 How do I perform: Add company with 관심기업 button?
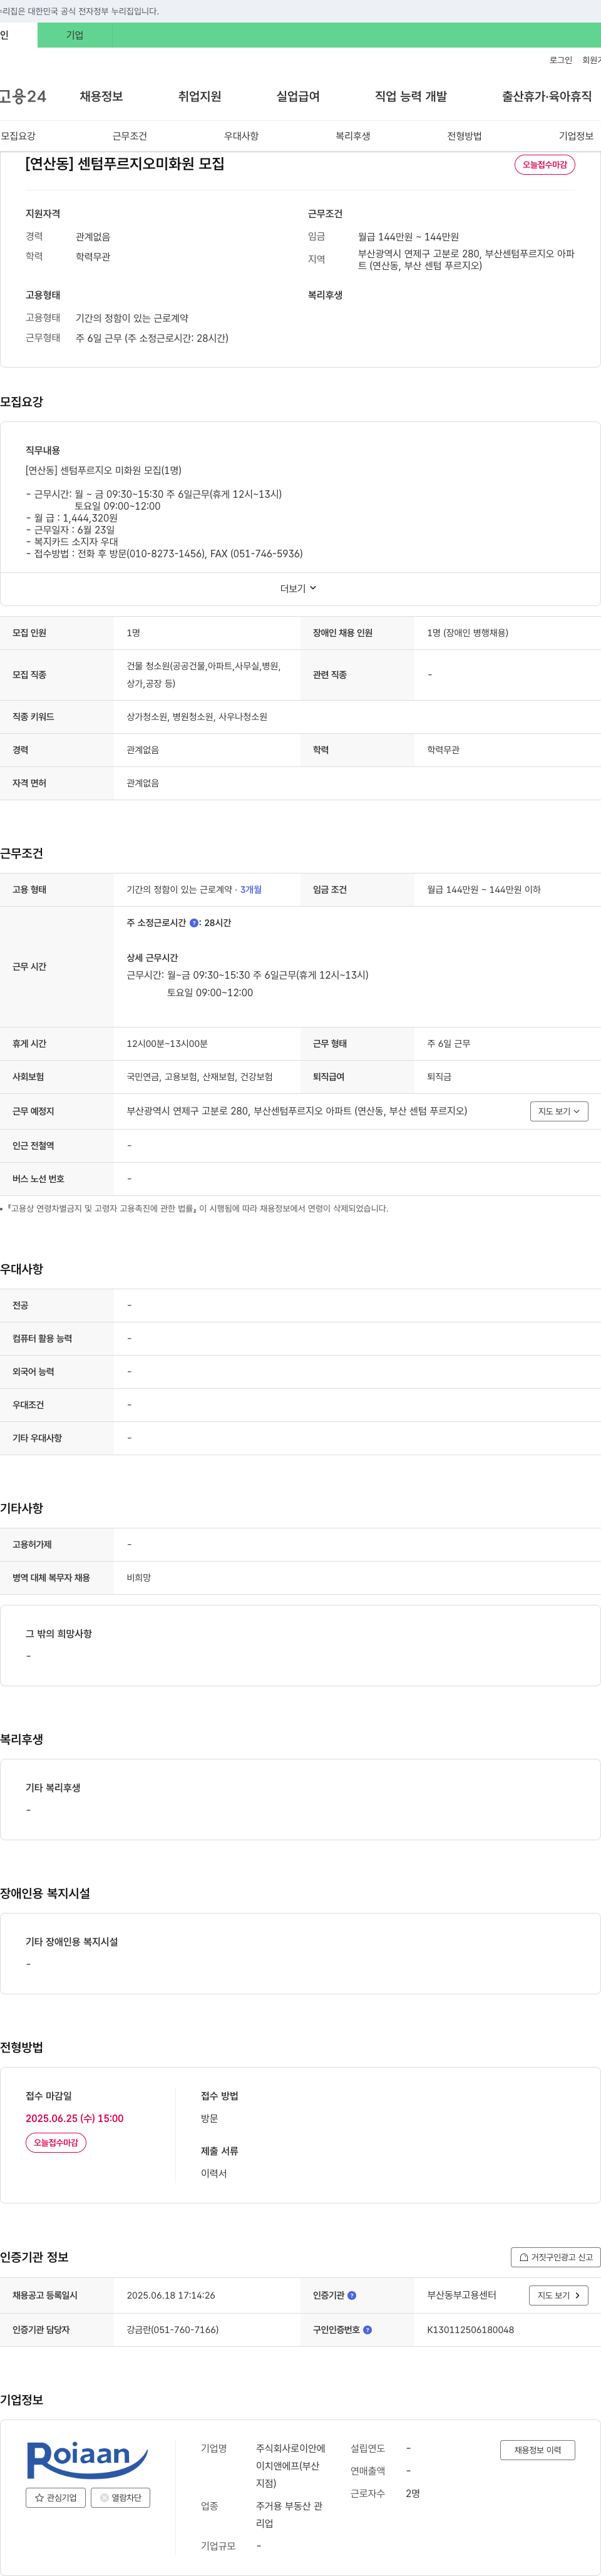click(x=56, y=2497)
